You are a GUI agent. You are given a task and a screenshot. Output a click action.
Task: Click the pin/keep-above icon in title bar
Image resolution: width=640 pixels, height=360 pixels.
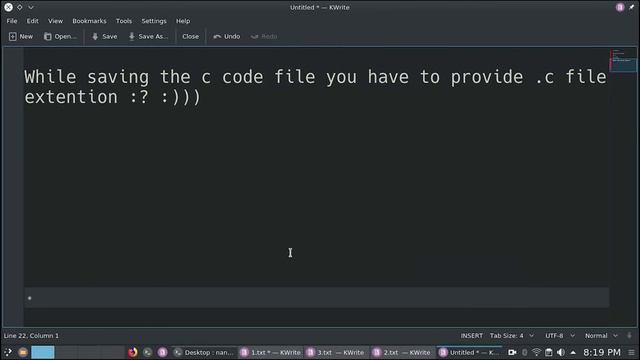[x=632, y=7]
